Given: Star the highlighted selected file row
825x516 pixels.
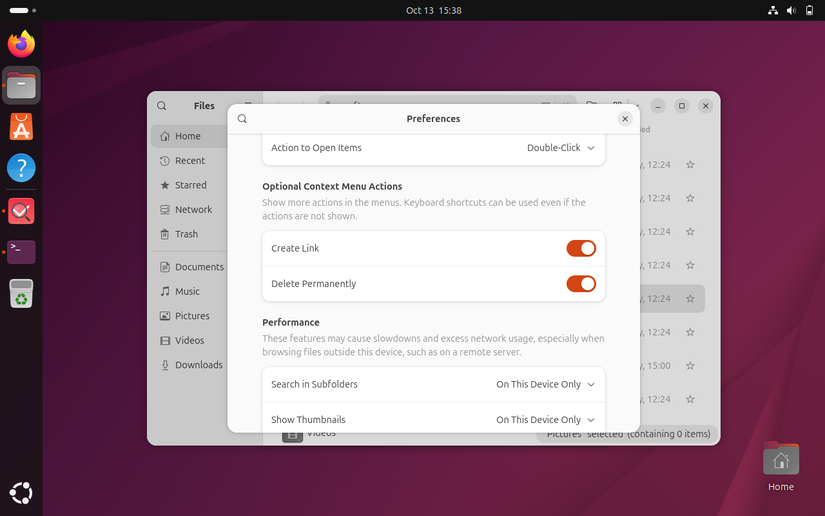Looking at the screenshot, I should [x=690, y=299].
